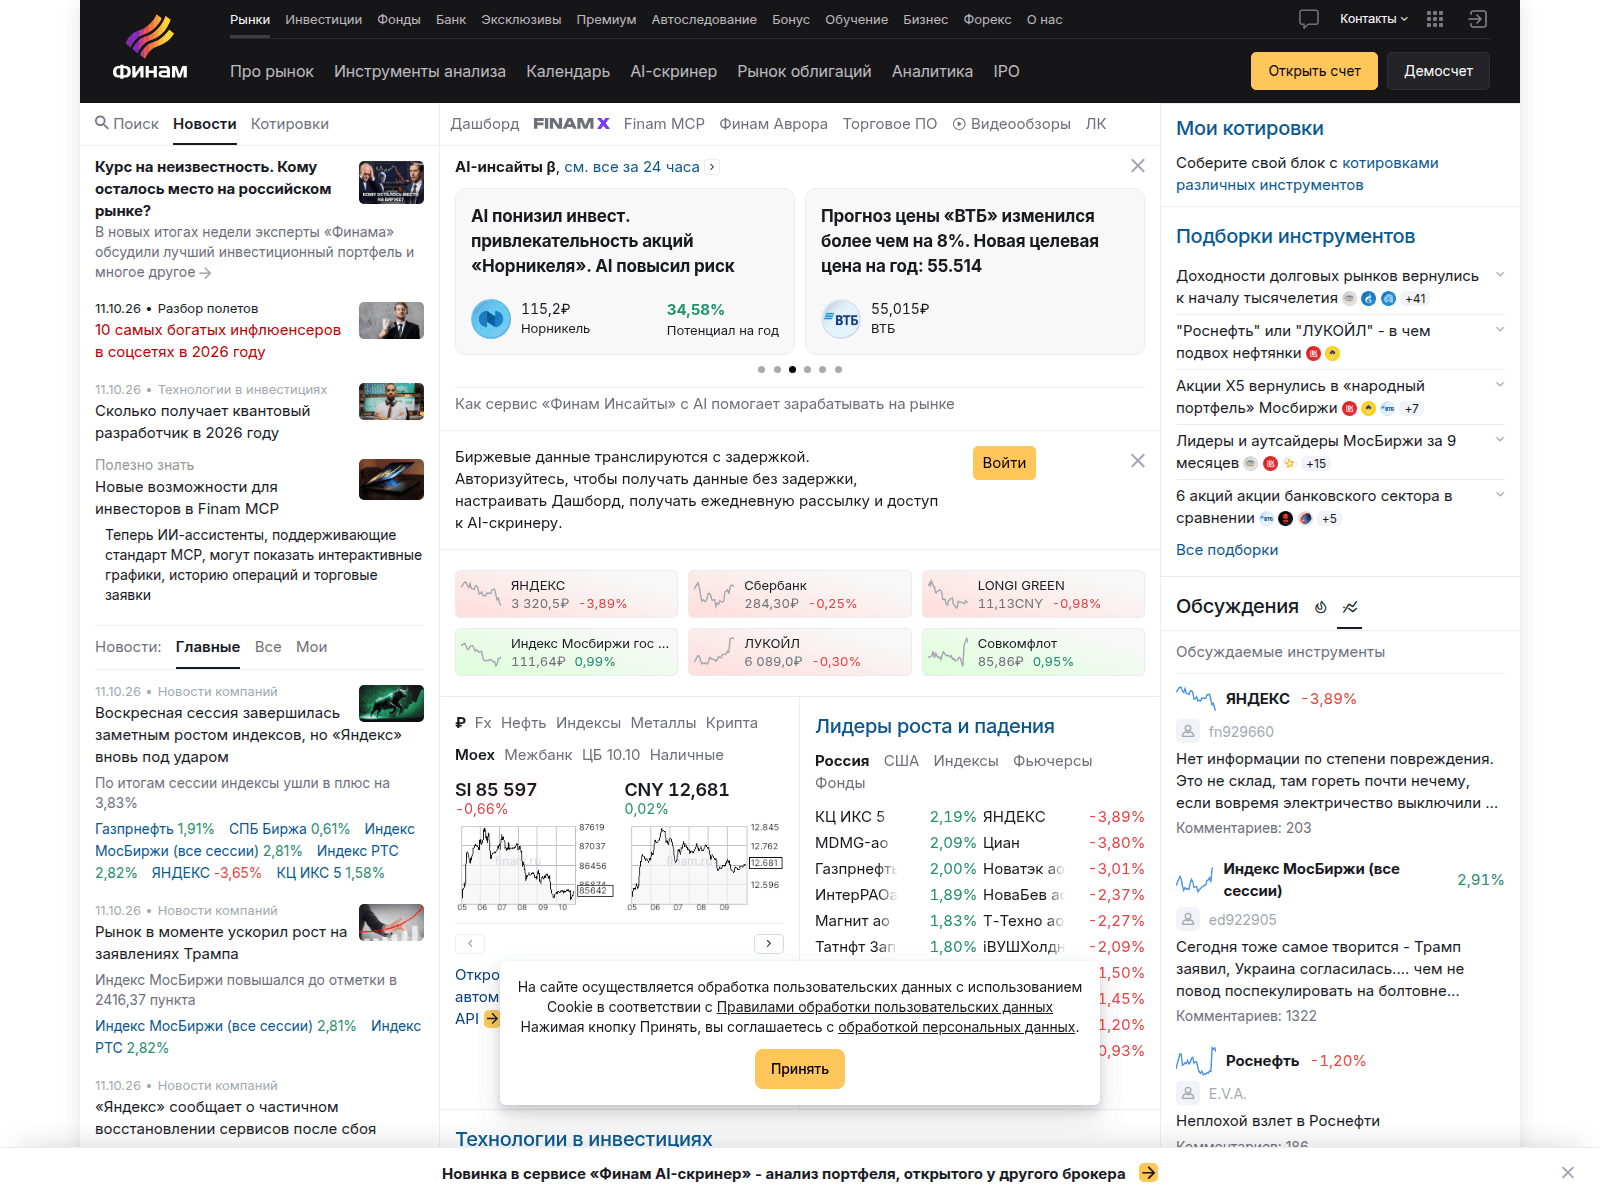
Task: Switch to the Котировки tab
Action: tap(290, 124)
